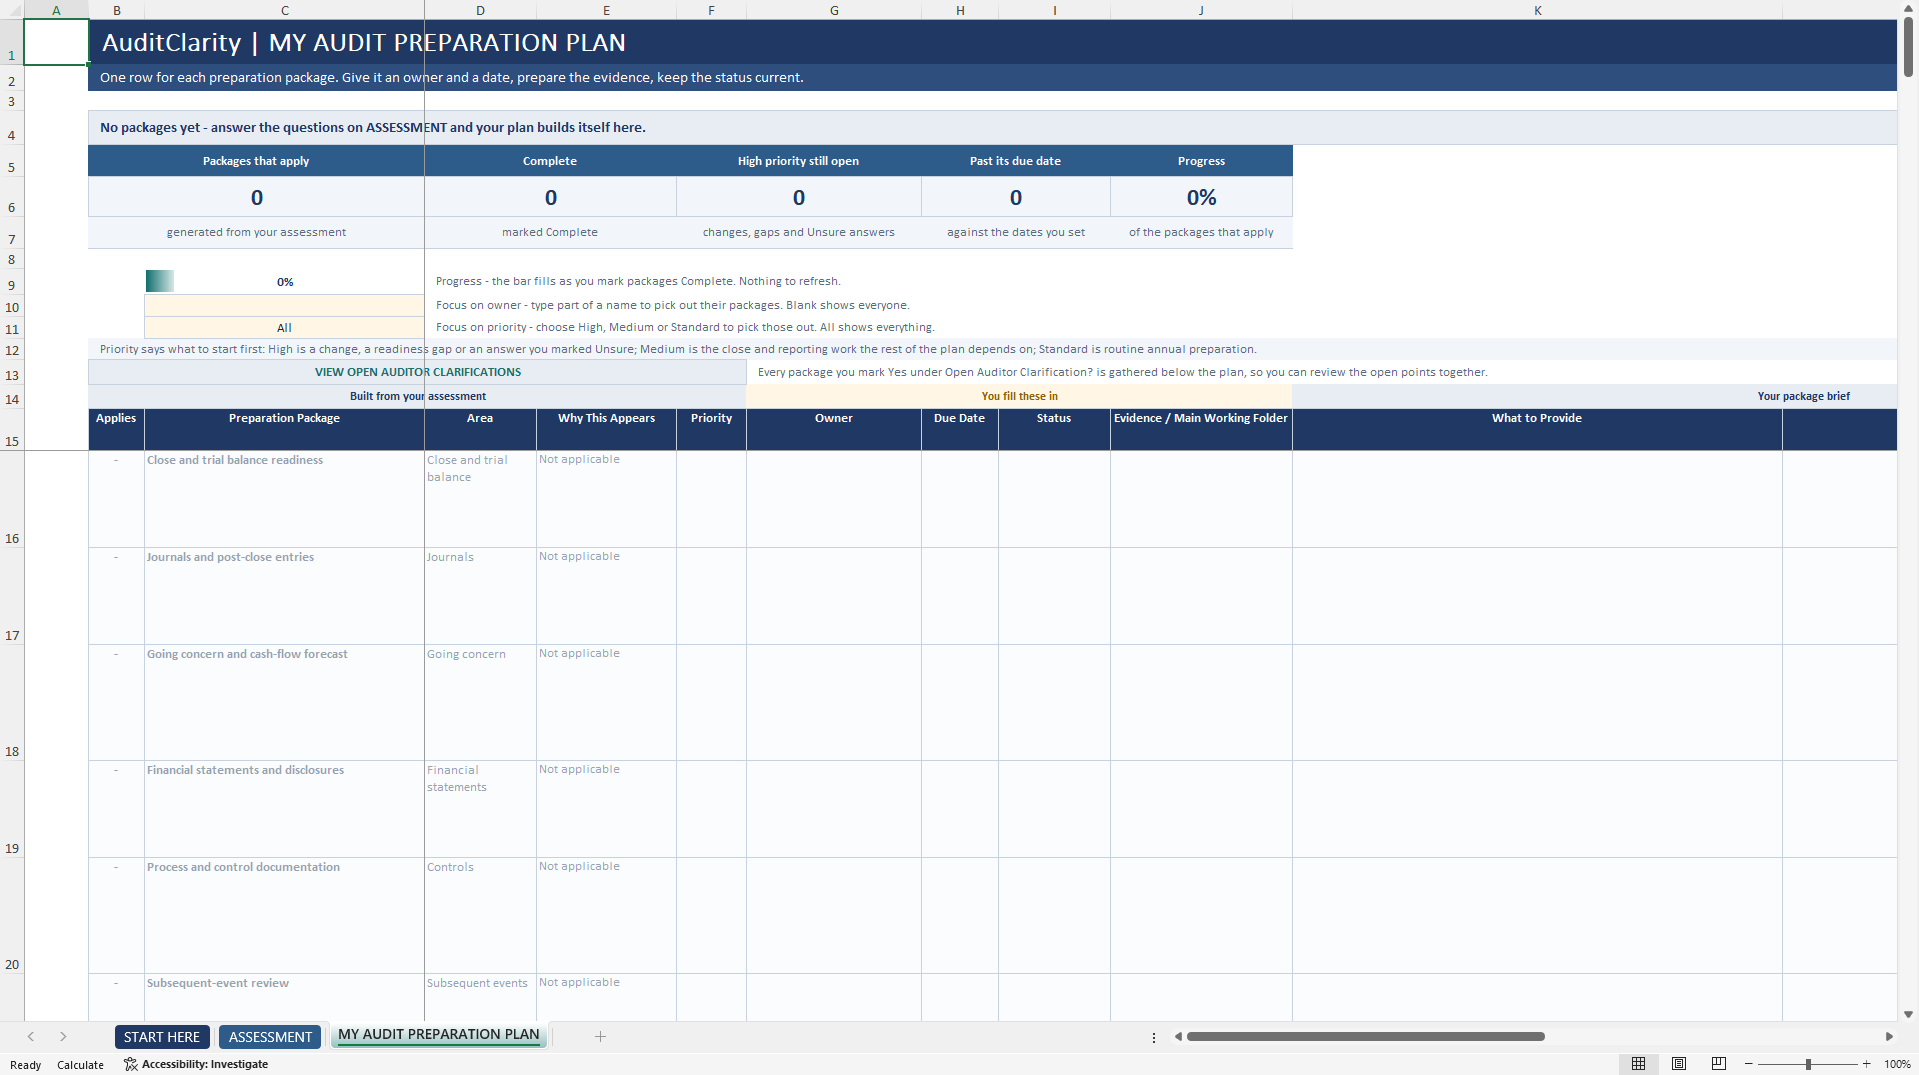Click vertical scrollbar up arrow
The height and width of the screenshot is (1075, 1919).
[1909, 8]
